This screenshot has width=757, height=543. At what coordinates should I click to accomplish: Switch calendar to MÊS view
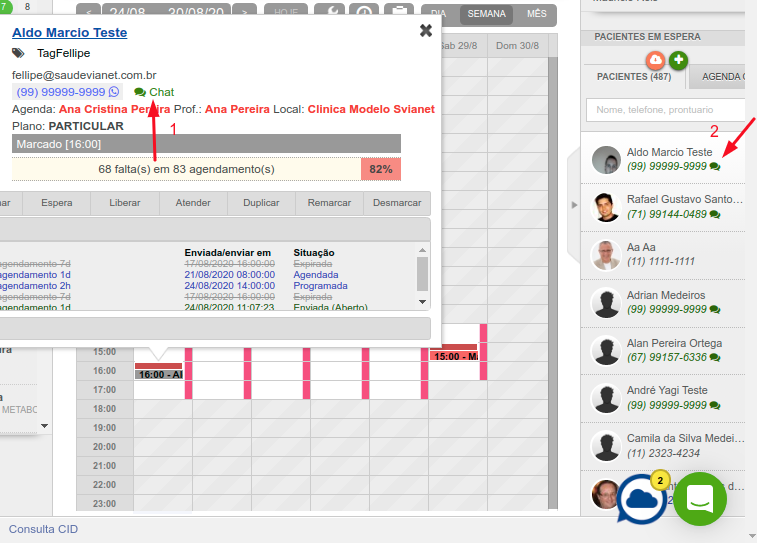(x=536, y=14)
